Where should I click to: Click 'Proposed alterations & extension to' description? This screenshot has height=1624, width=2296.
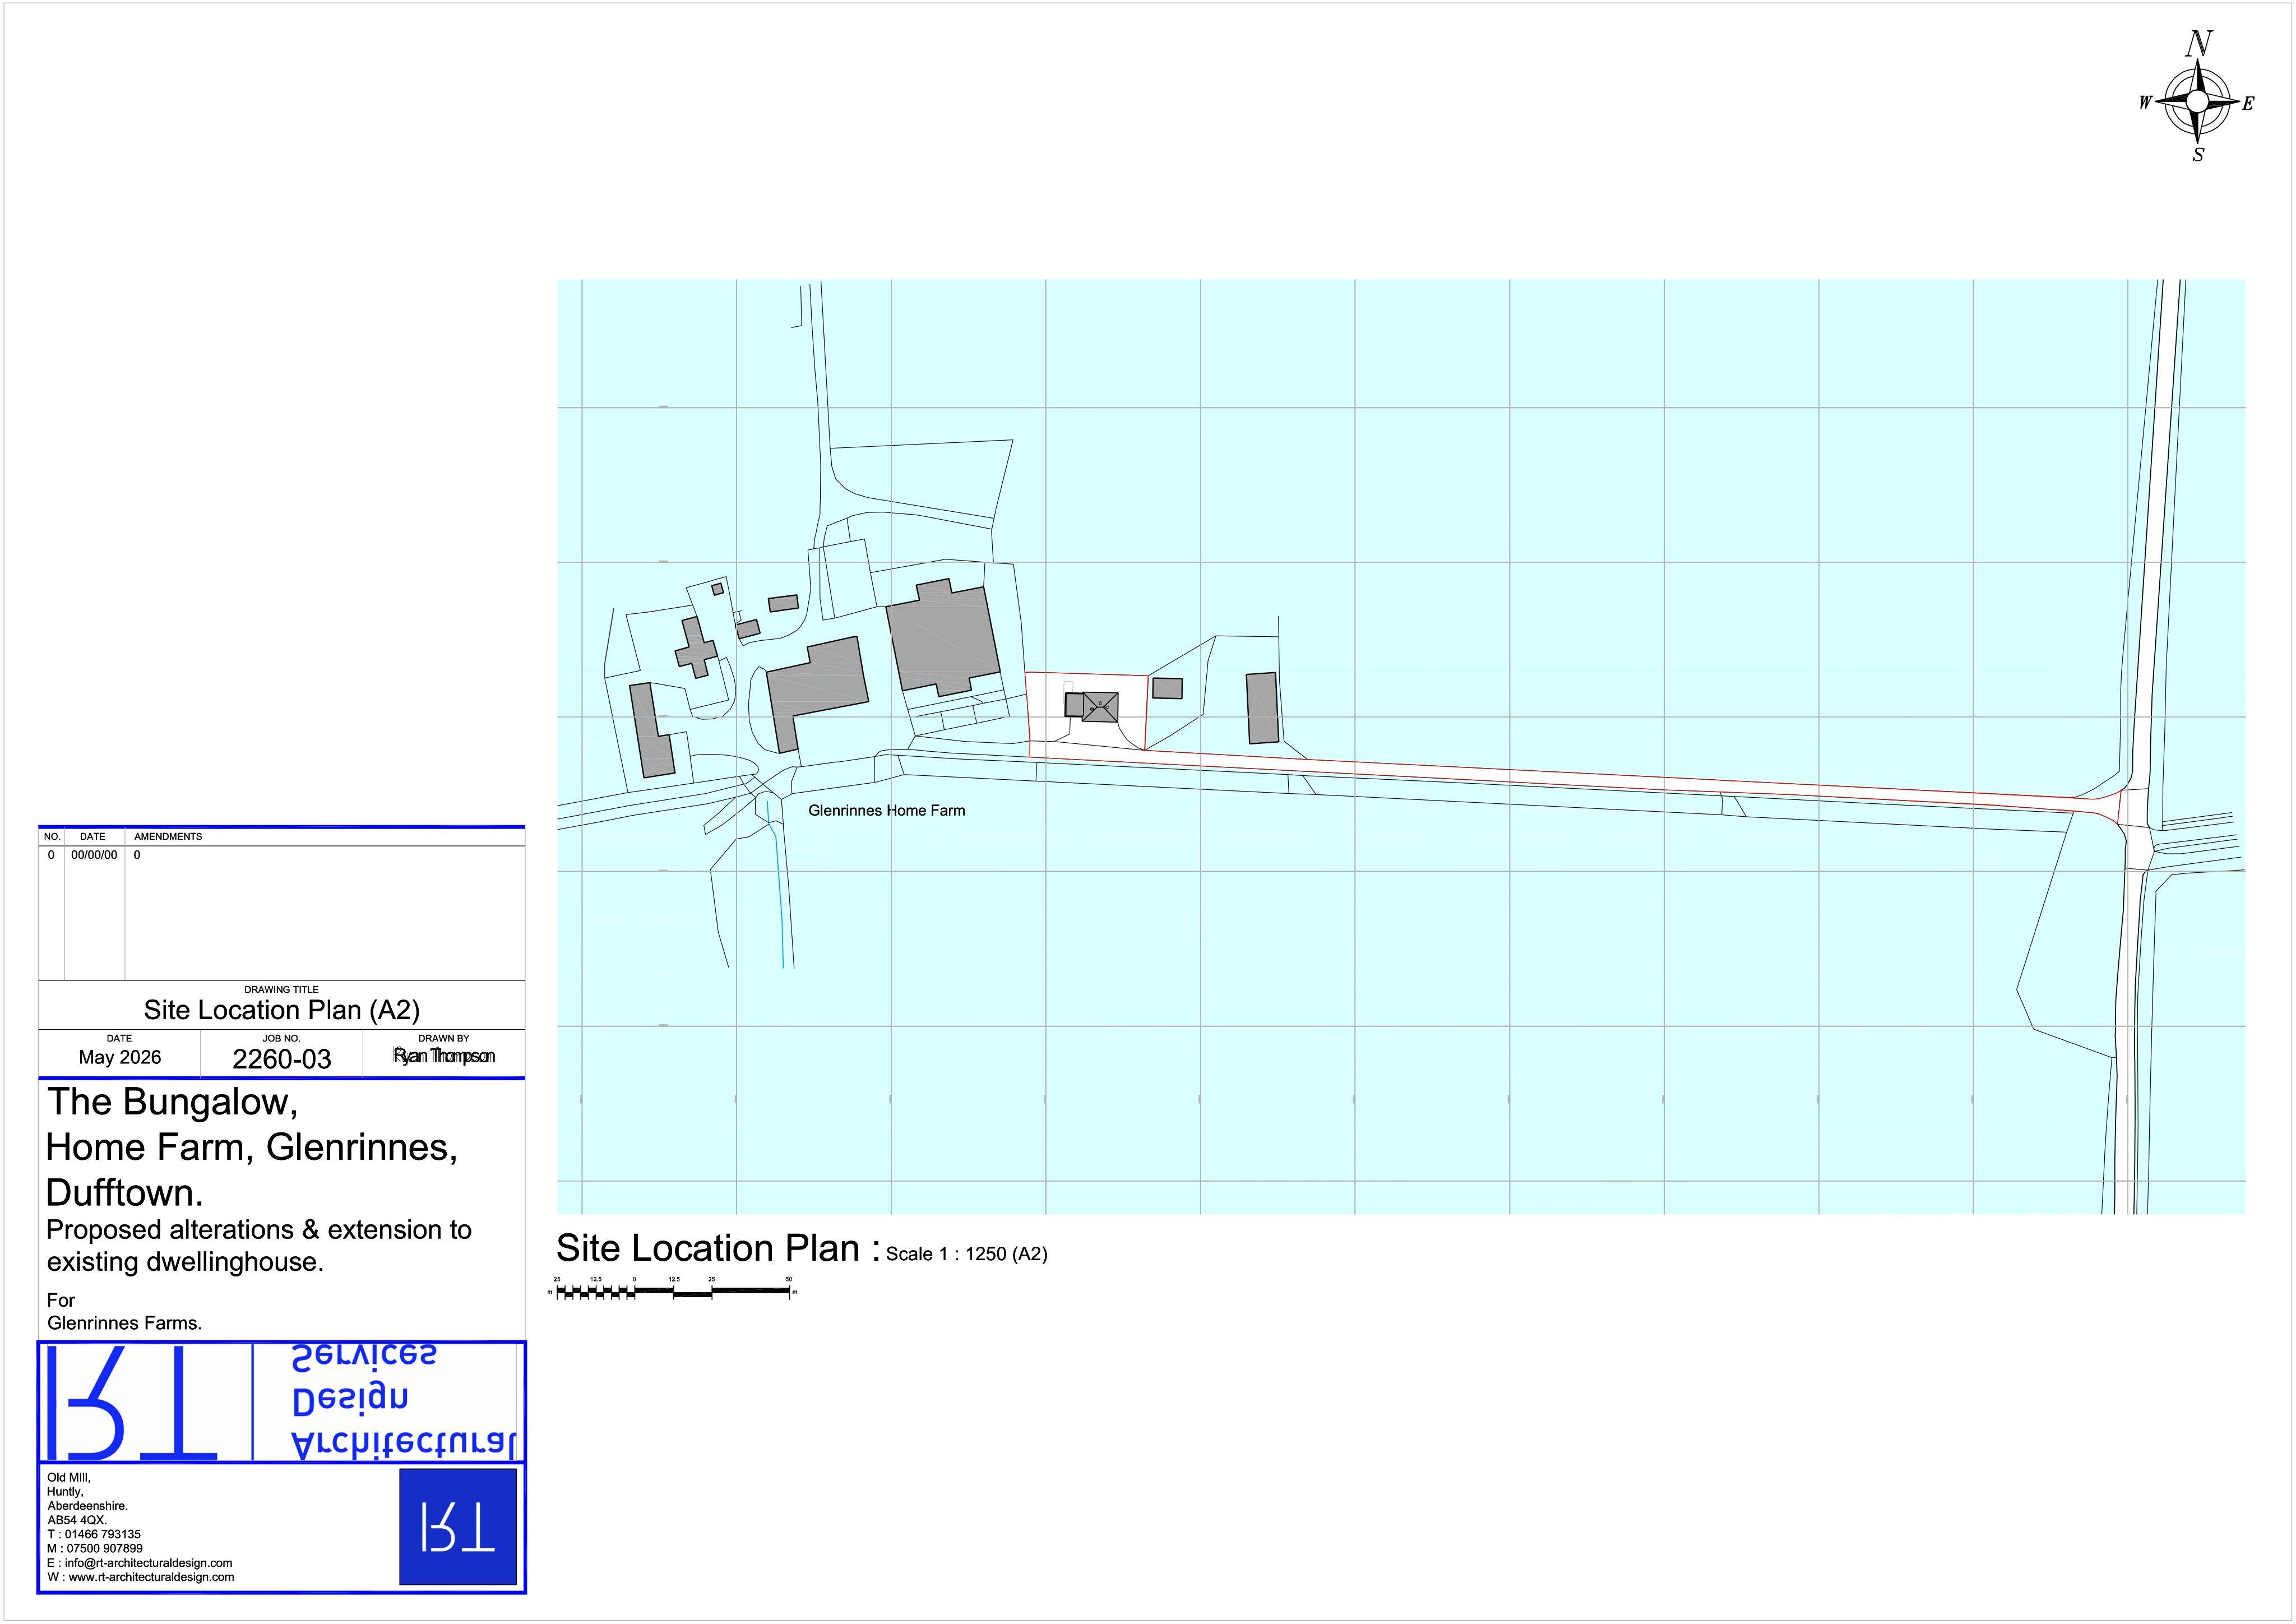(259, 1230)
